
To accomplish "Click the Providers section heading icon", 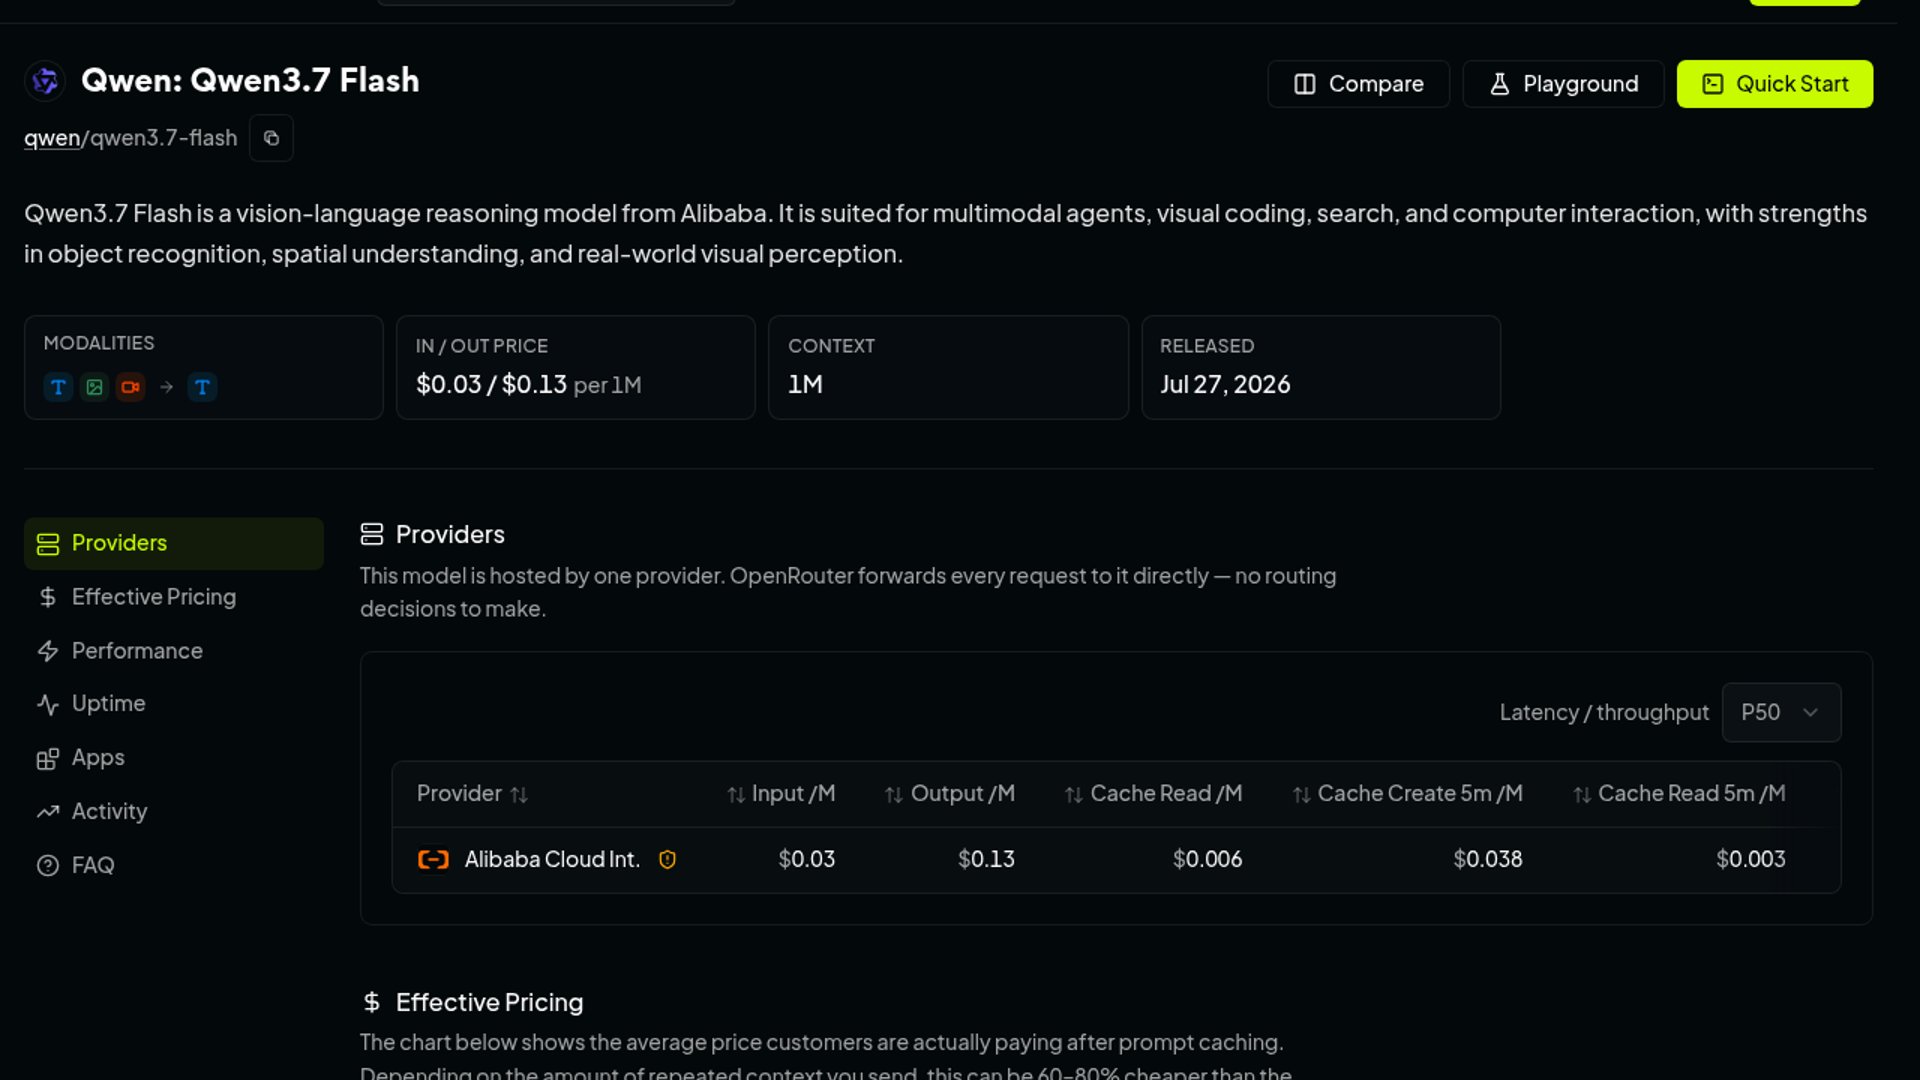I will pos(372,534).
